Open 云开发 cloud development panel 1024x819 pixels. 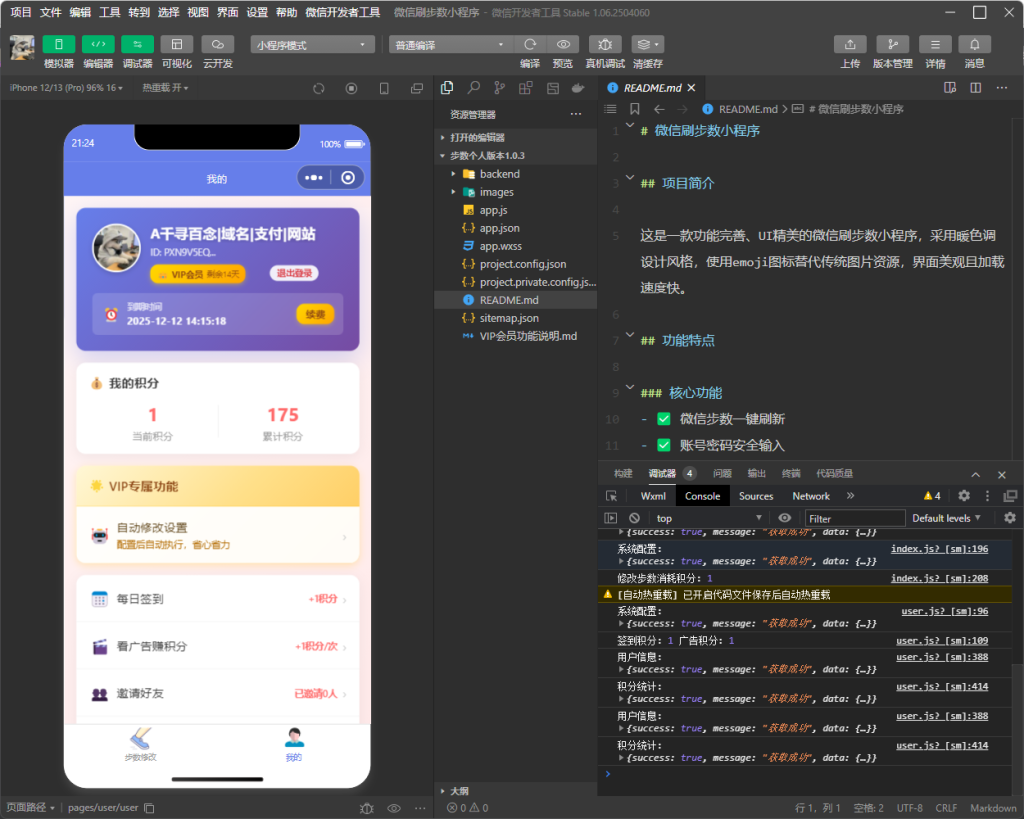tap(217, 45)
